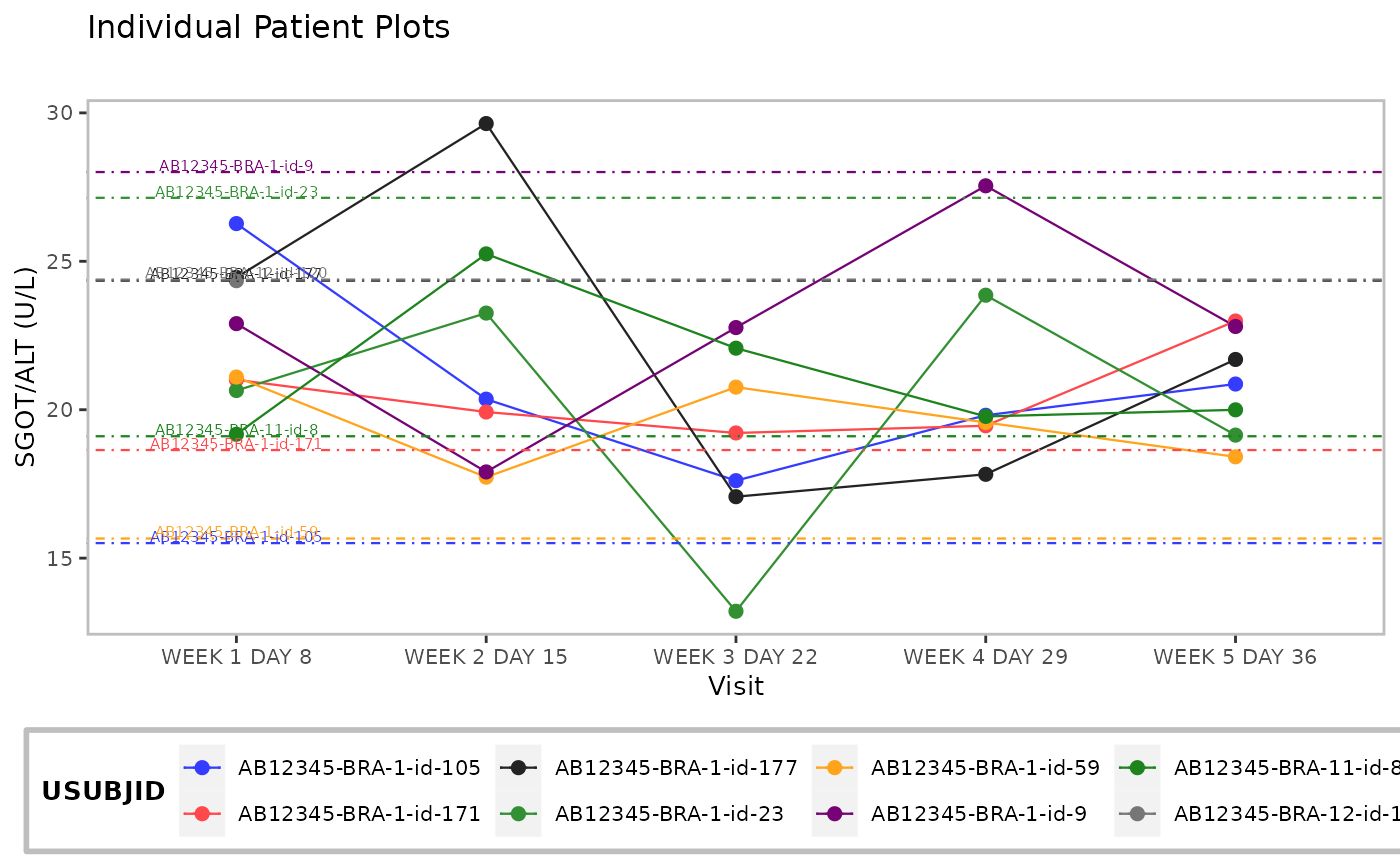This screenshot has width=1400, height=866.
Task: Click the USUBJID legend title
Action: (104, 792)
